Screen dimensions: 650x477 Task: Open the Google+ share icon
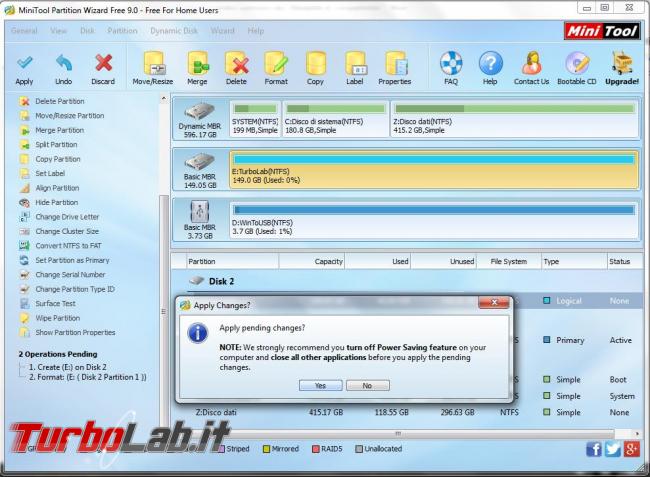(632, 449)
